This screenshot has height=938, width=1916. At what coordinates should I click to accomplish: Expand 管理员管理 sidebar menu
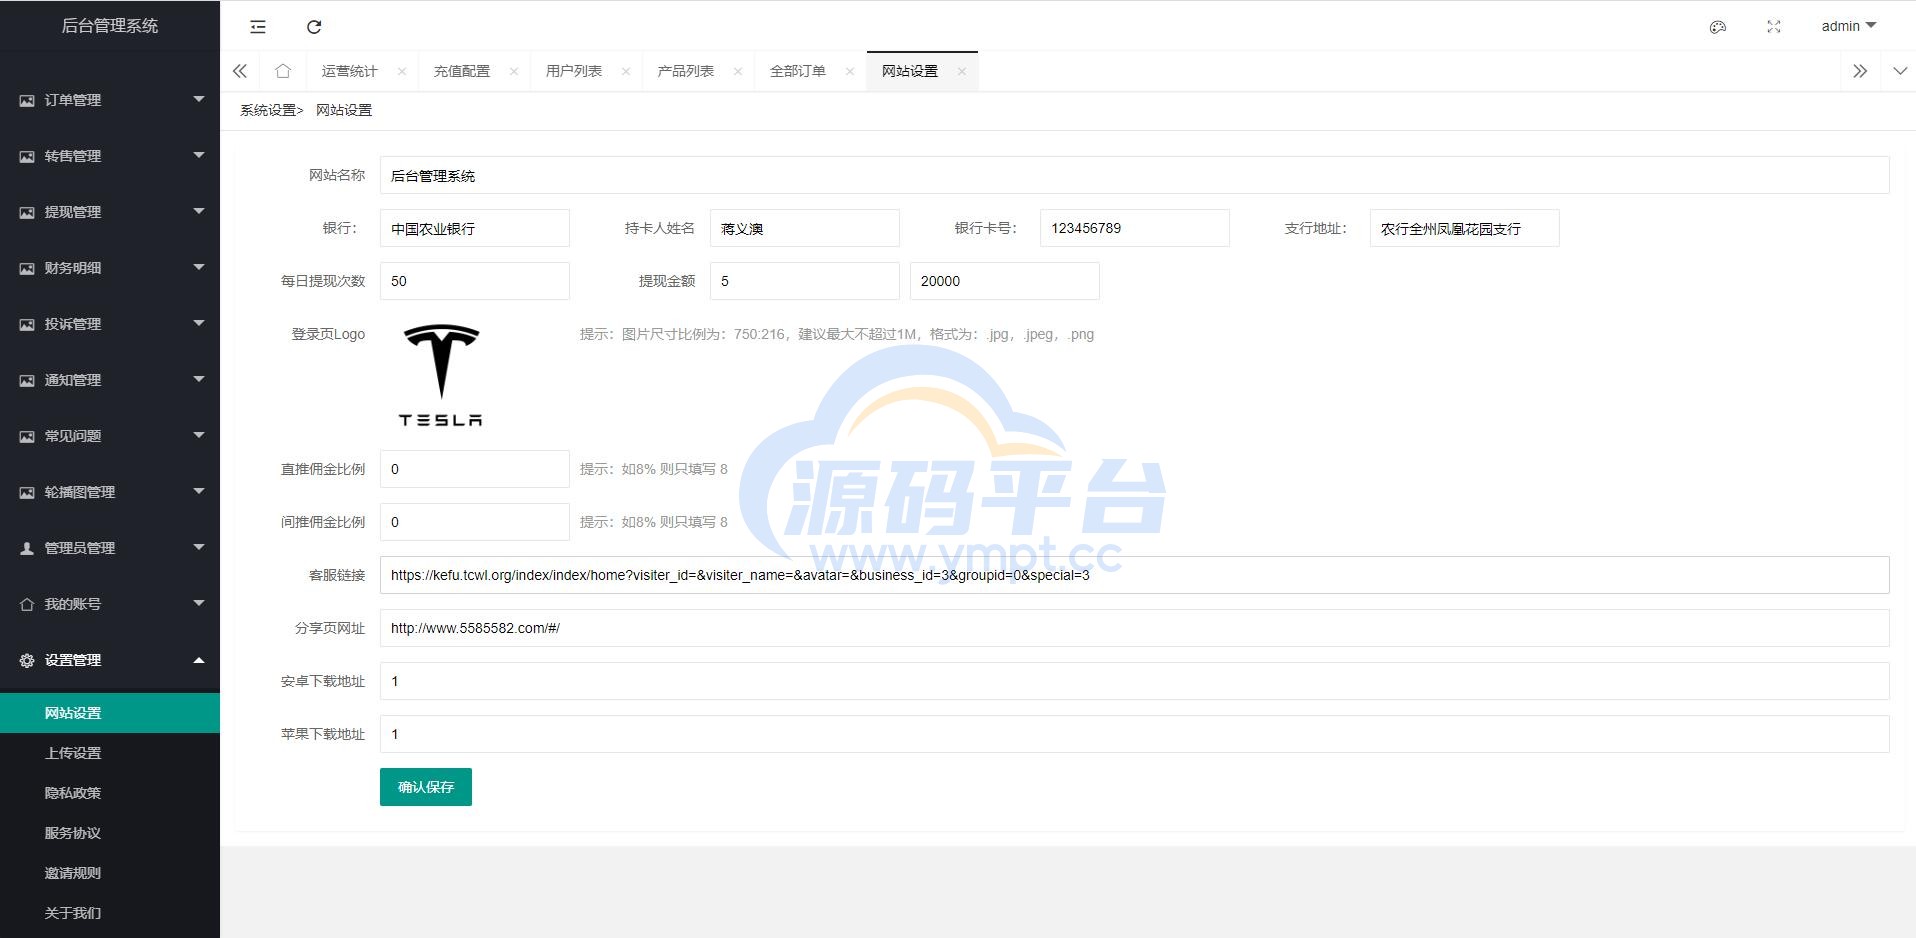pos(110,548)
